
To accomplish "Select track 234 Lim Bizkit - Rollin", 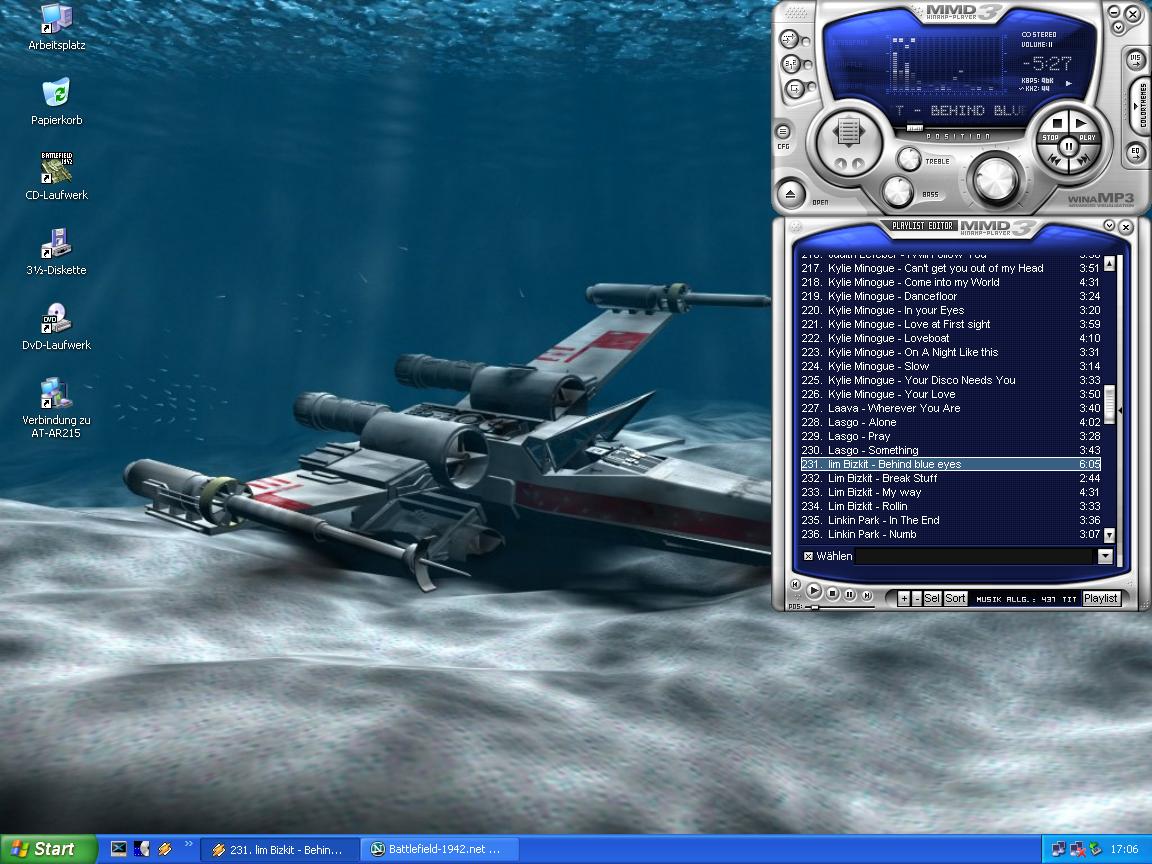I will [951, 505].
